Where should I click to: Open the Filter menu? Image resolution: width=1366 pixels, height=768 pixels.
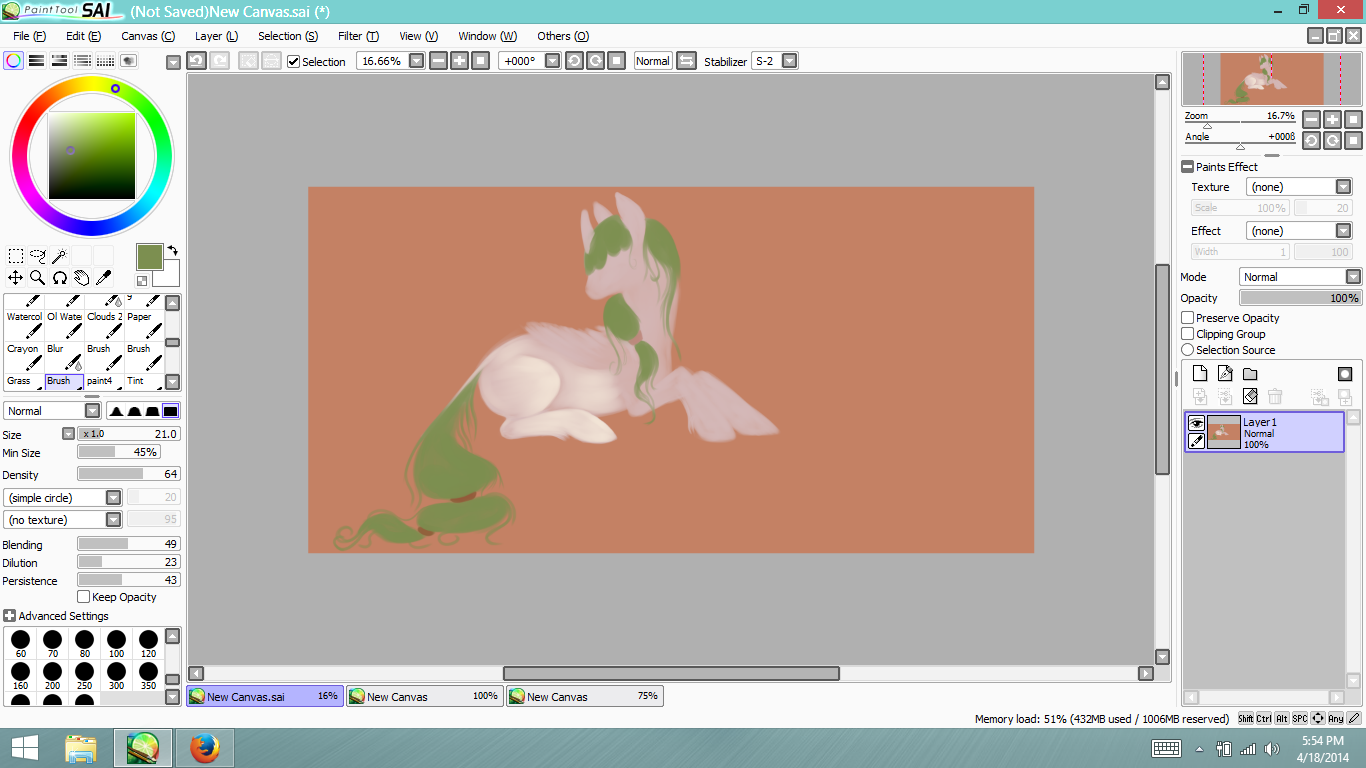357,36
